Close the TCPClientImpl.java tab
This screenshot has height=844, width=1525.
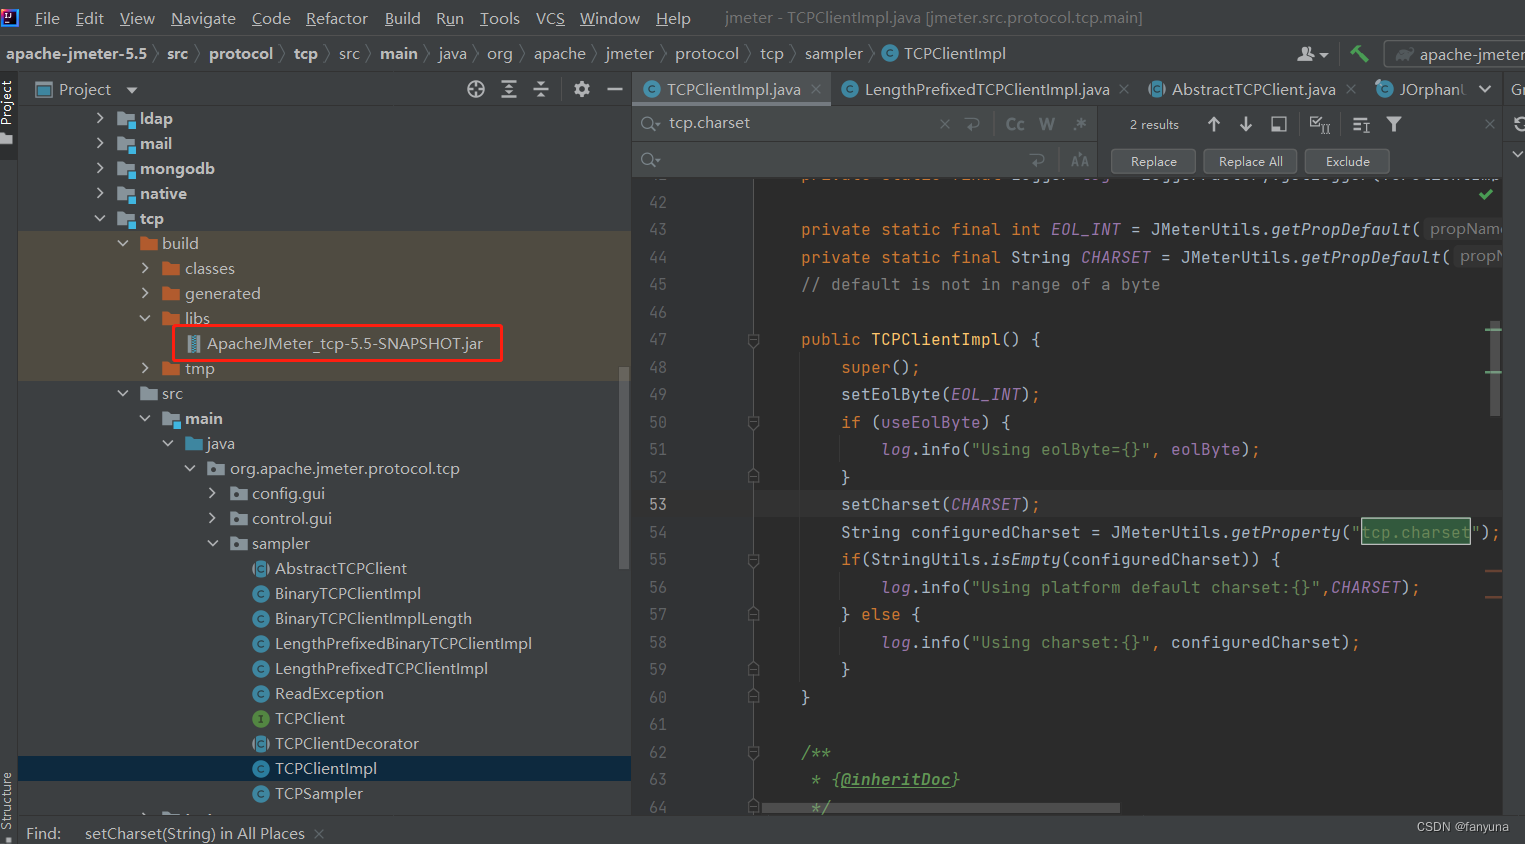(x=816, y=89)
